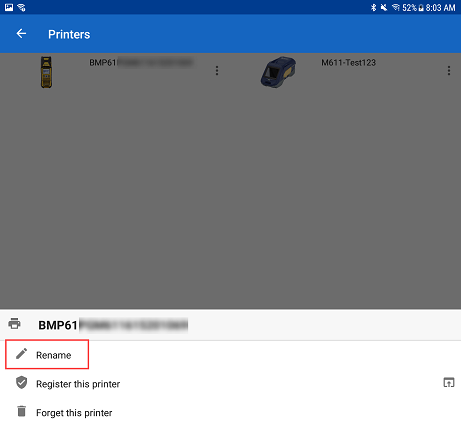Click the pencil icon next to Rename
461x439 pixels.
click(x=22, y=354)
